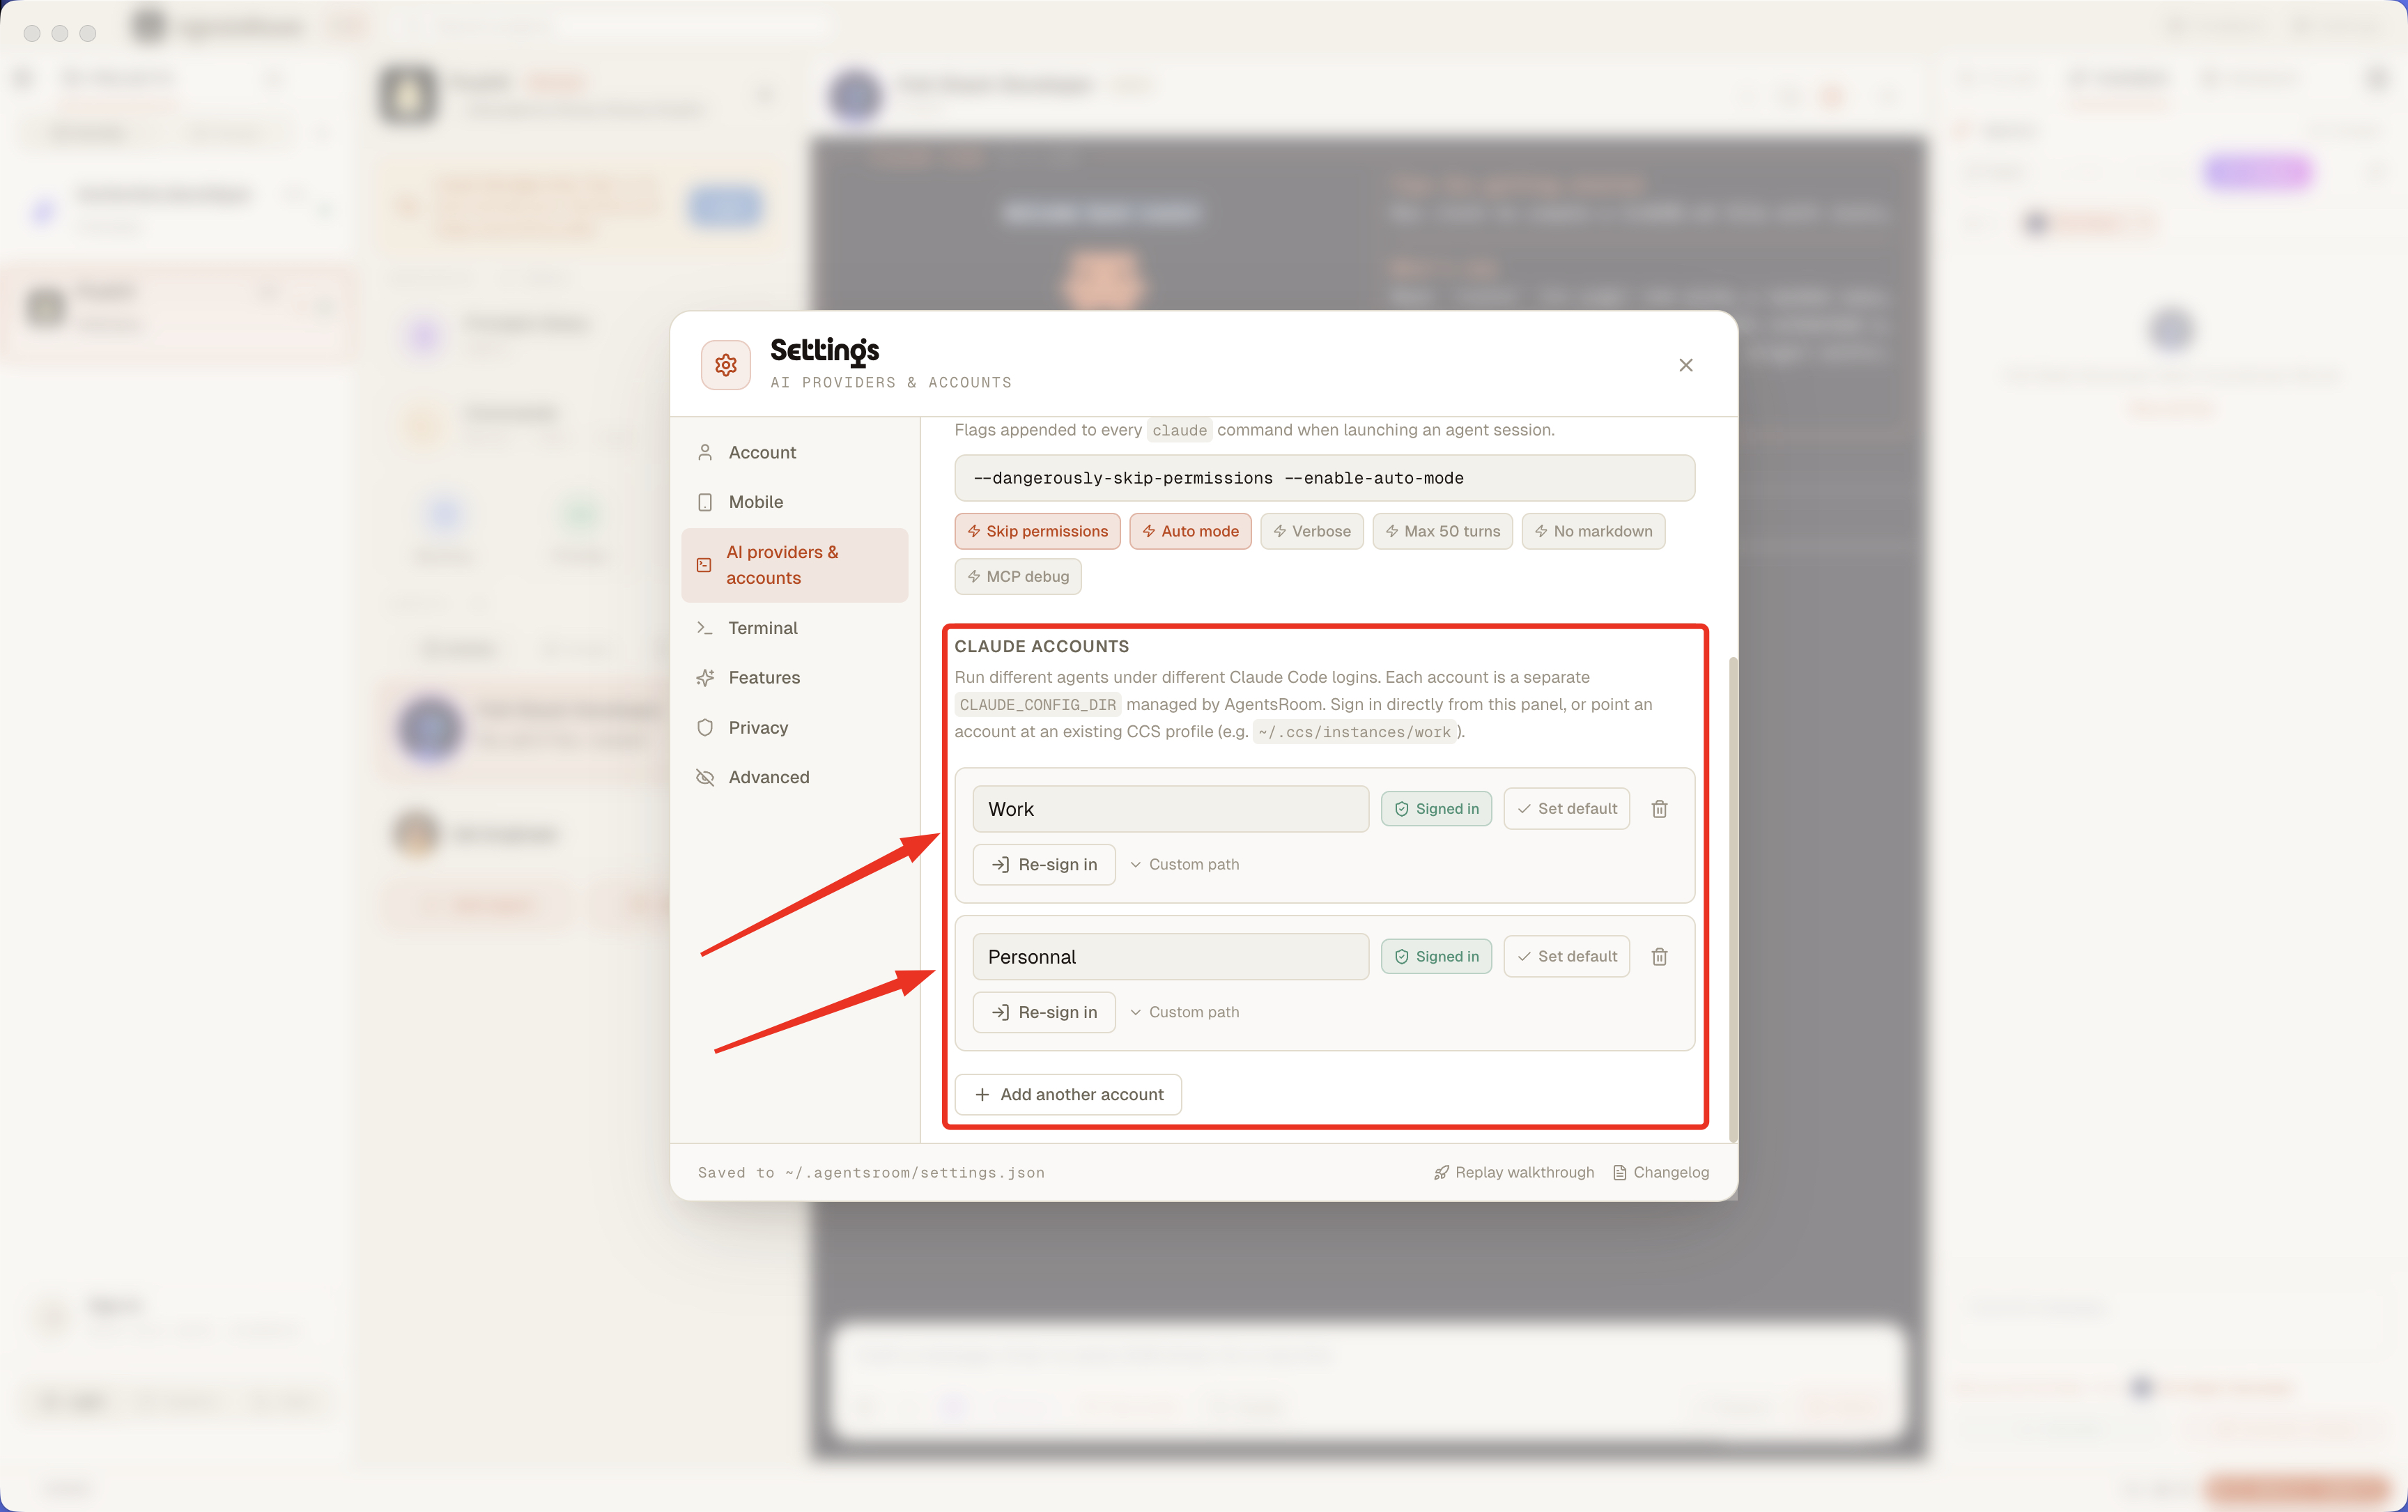Click the Account person icon in sidebar
This screenshot has width=2408, height=1512.
705,452
